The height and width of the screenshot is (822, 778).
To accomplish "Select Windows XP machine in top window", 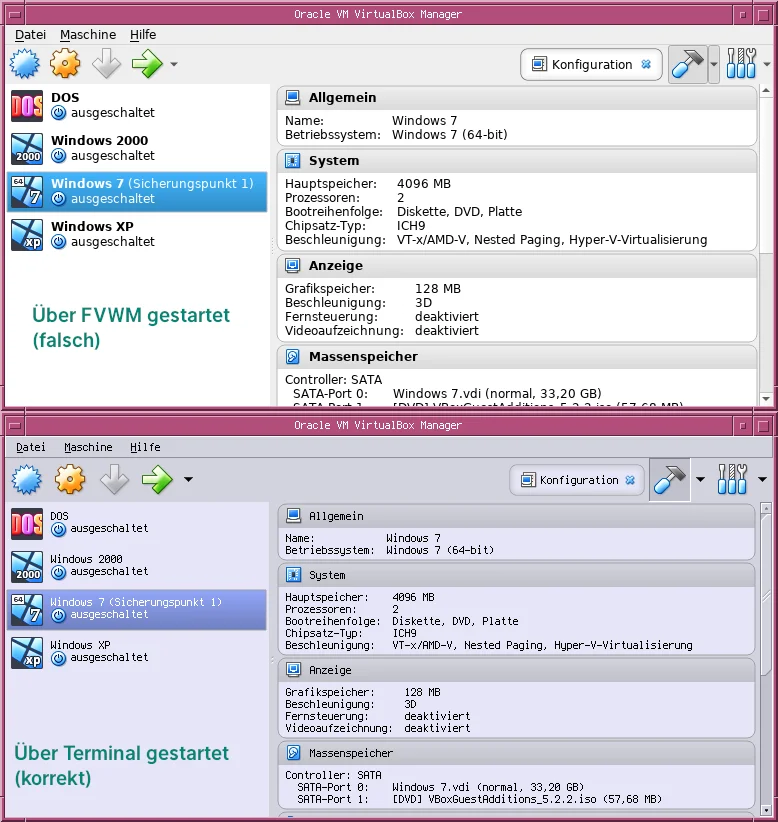I will pyautogui.click(x=137, y=234).
